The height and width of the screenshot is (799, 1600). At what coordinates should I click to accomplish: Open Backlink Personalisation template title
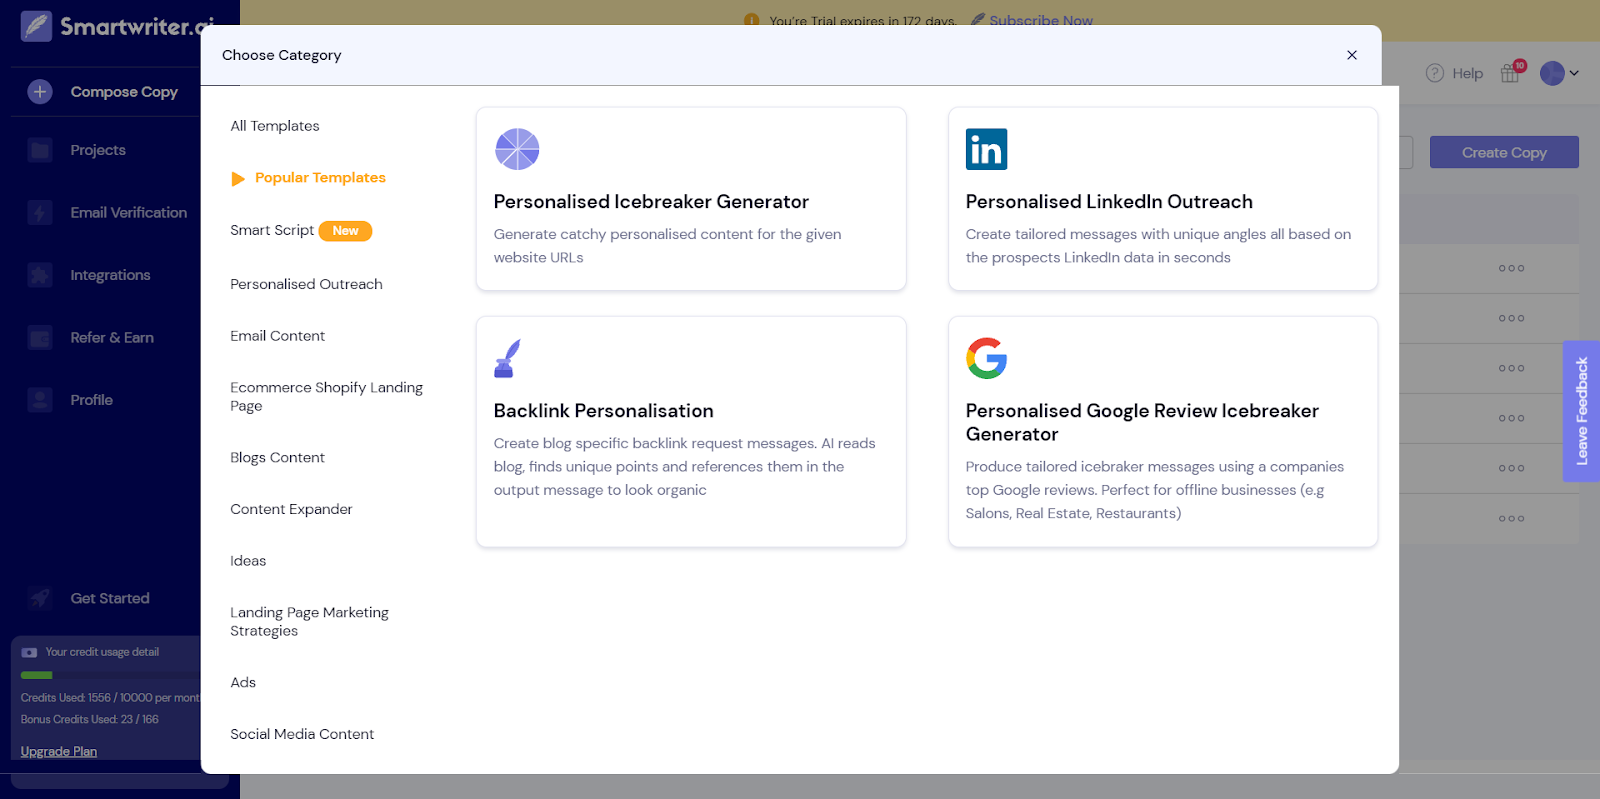[x=603, y=411]
